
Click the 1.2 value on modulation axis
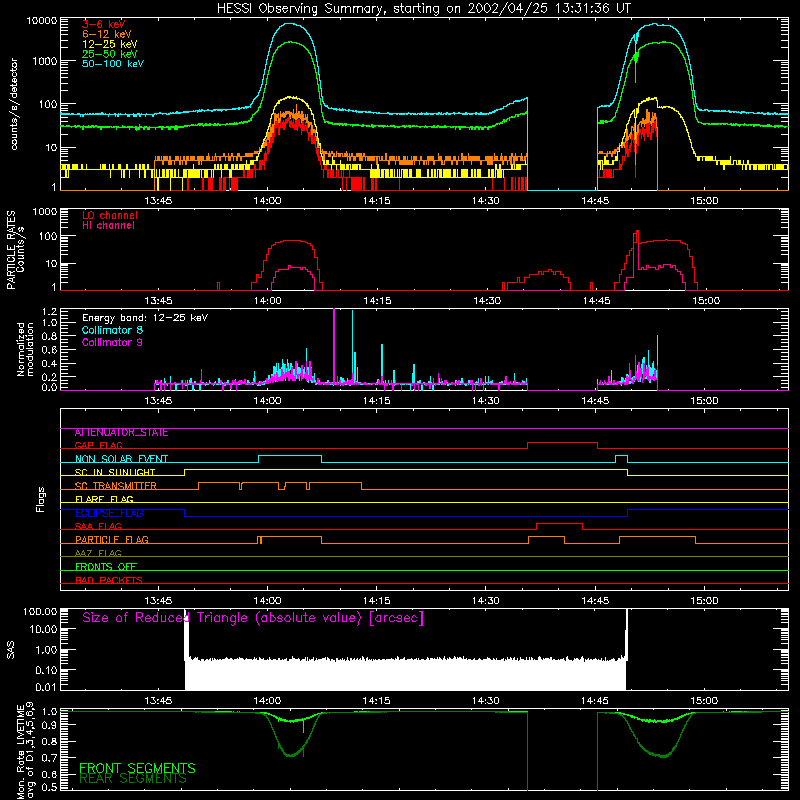(x=50, y=311)
